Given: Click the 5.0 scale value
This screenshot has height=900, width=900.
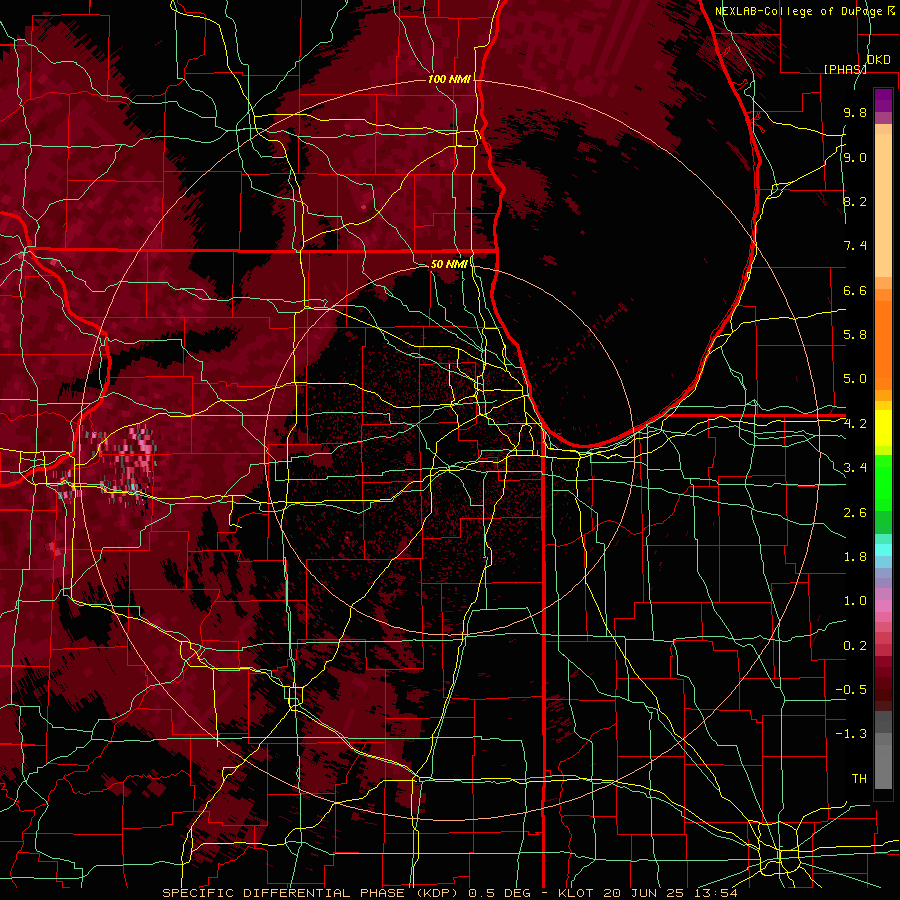Looking at the screenshot, I should 855,379.
